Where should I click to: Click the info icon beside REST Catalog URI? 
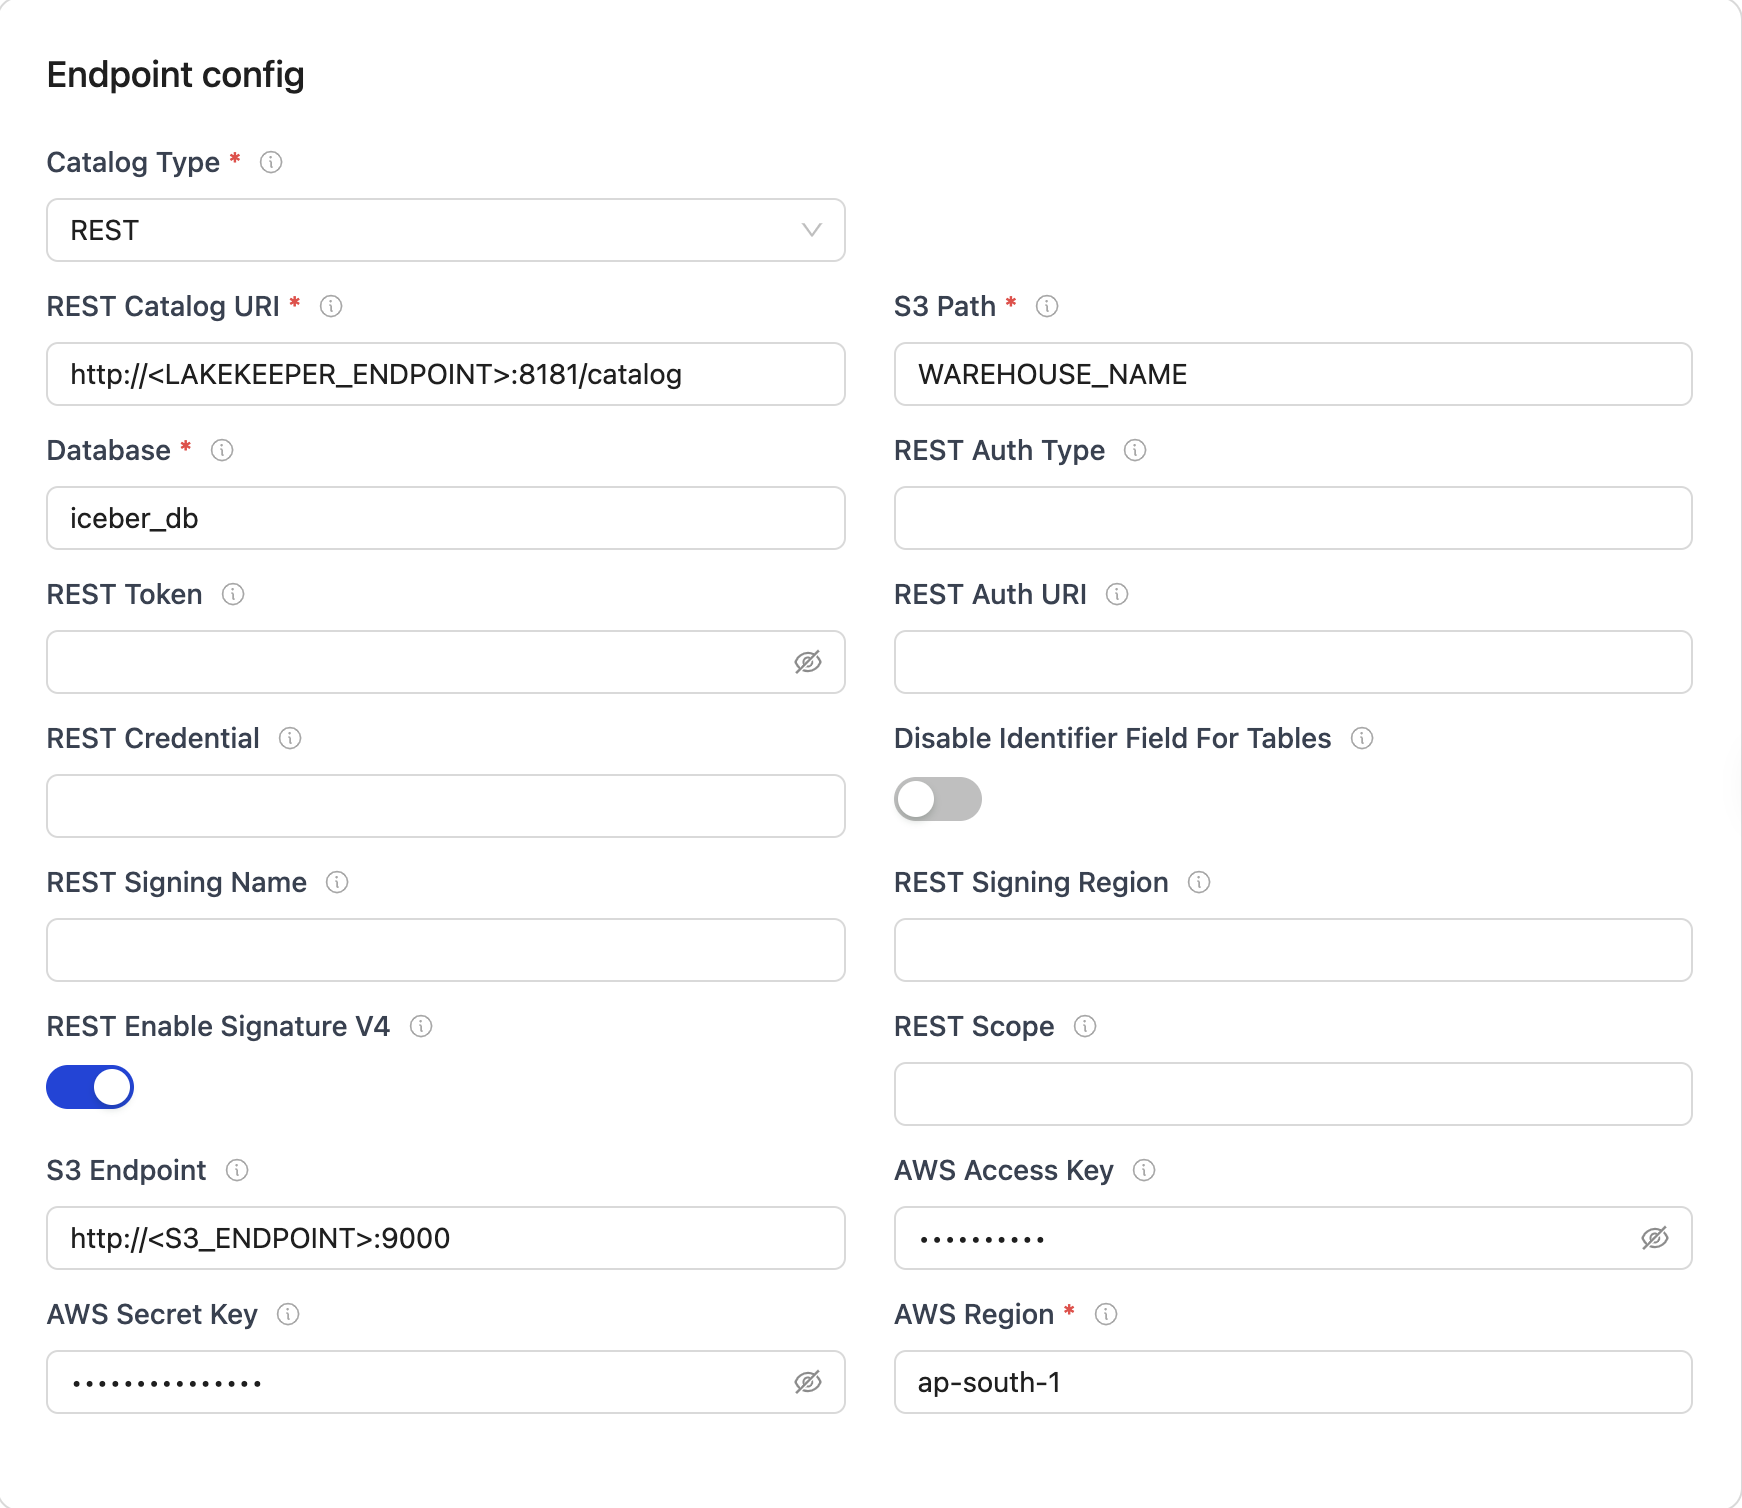(332, 307)
